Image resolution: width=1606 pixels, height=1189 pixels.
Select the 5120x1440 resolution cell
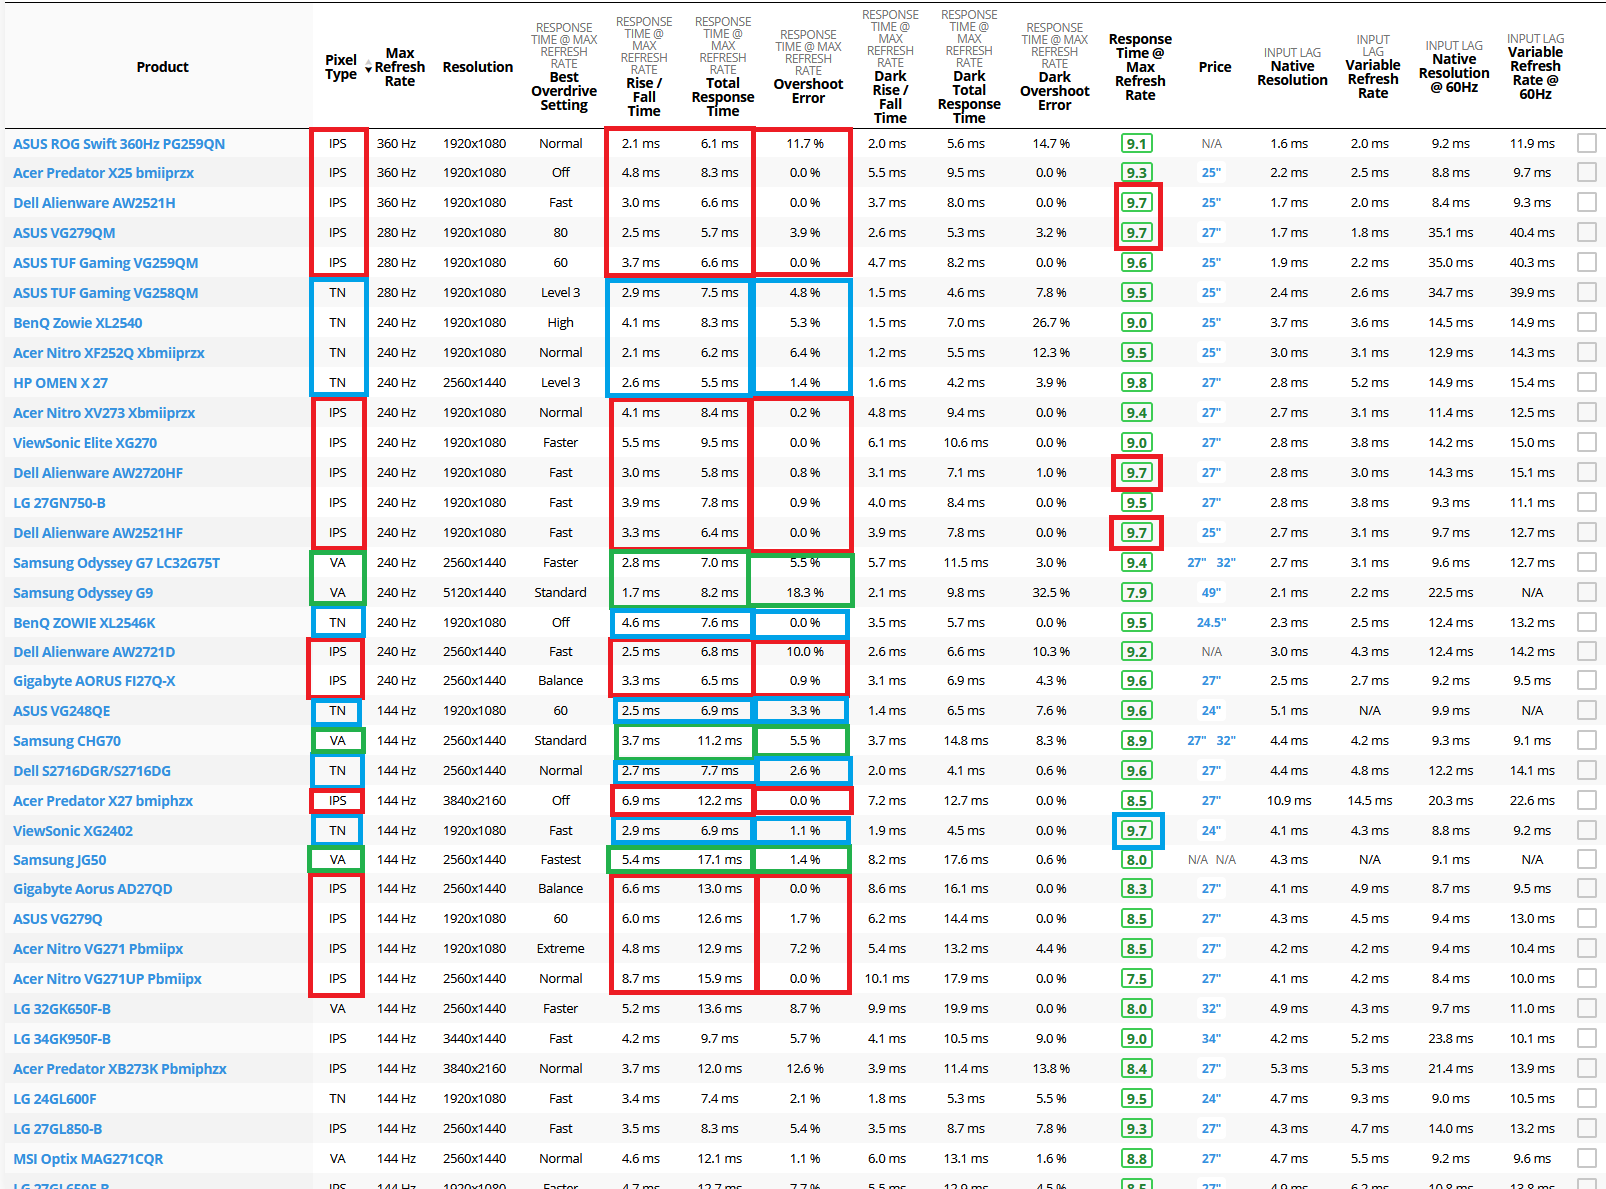pos(474,592)
